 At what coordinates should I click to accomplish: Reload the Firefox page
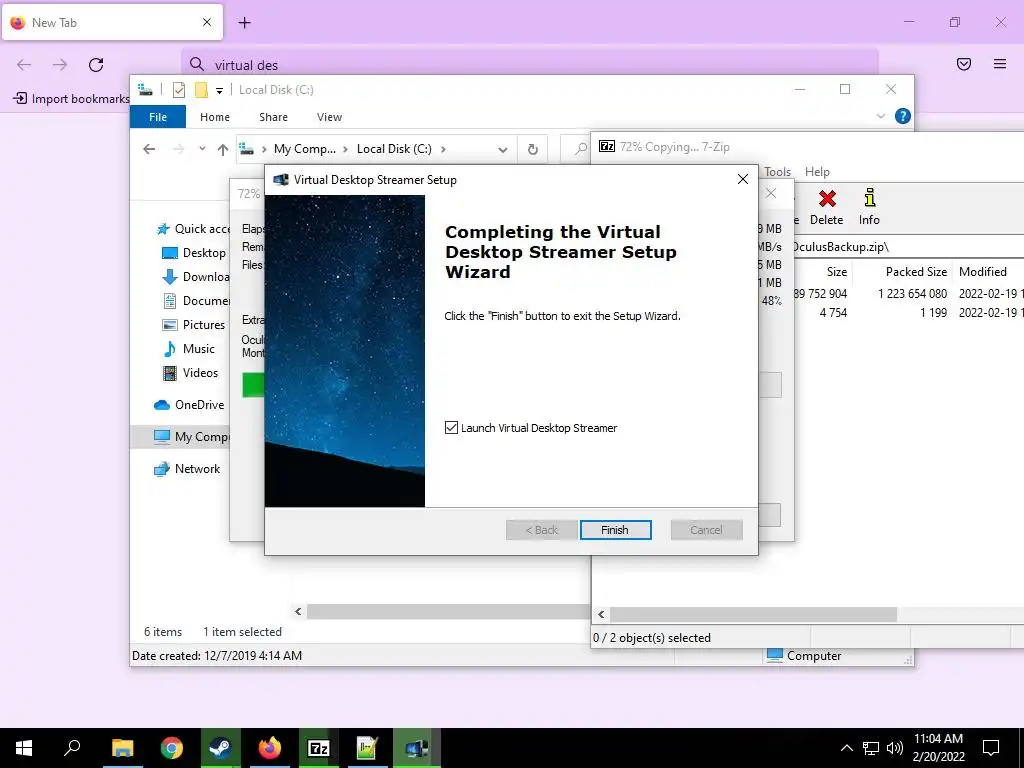(x=96, y=65)
